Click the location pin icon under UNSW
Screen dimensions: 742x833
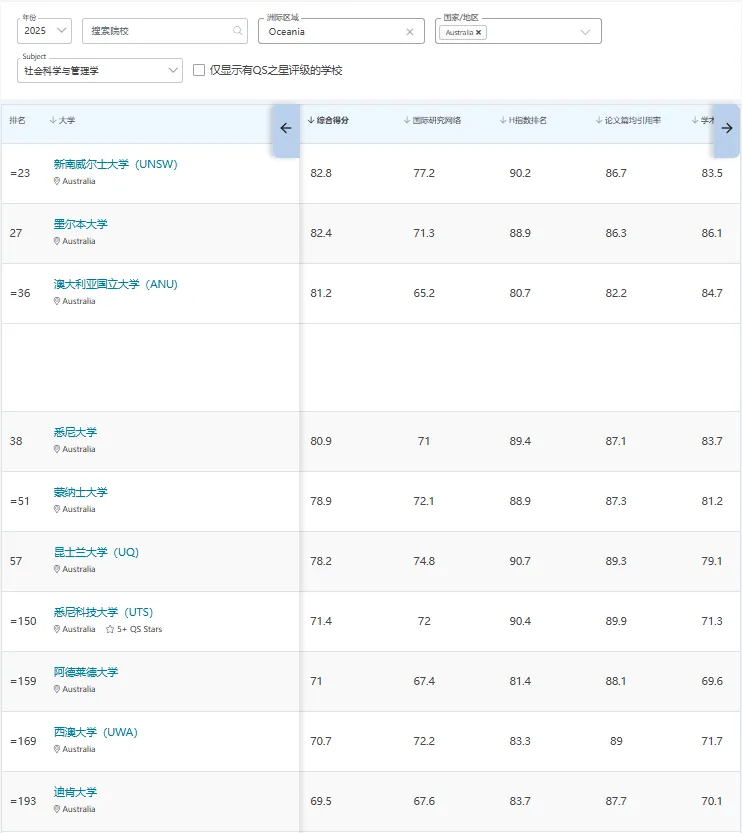coord(57,181)
